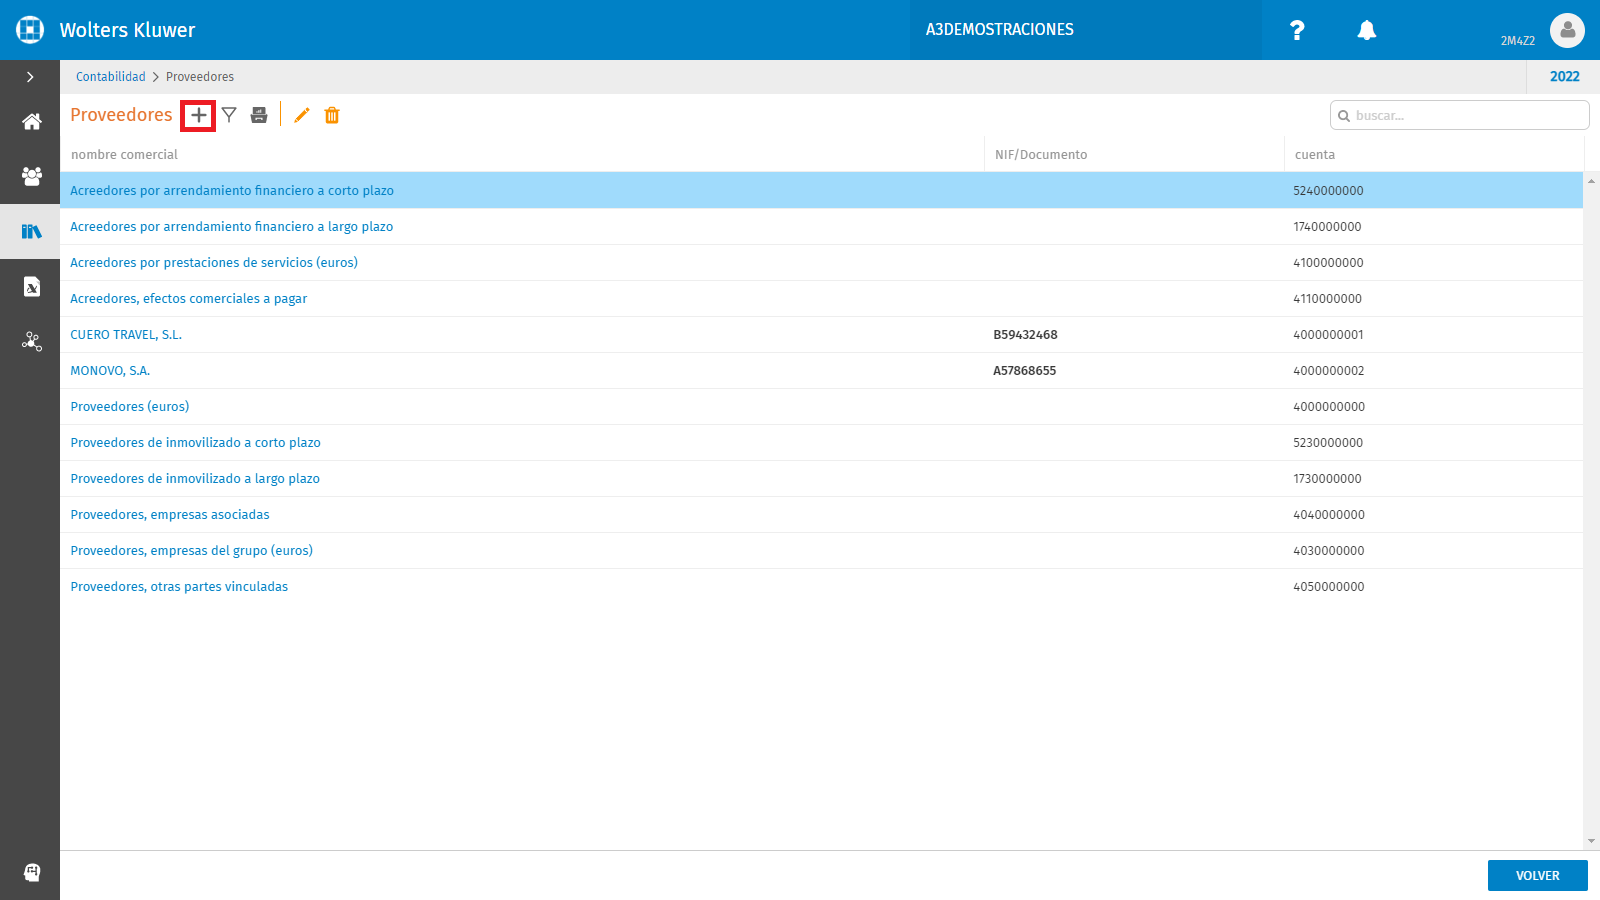
Task: Open the notifications bell
Action: coord(1367,30)
